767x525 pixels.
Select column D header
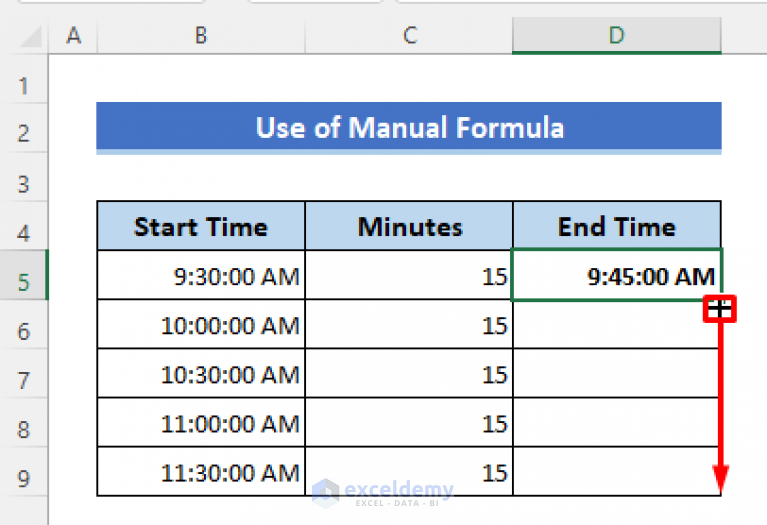pos(616,36)
